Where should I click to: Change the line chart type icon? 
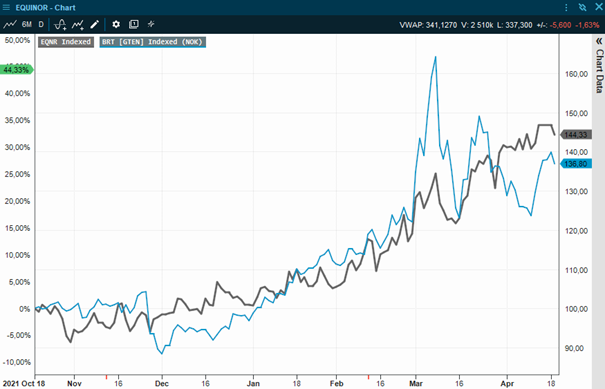10,24
